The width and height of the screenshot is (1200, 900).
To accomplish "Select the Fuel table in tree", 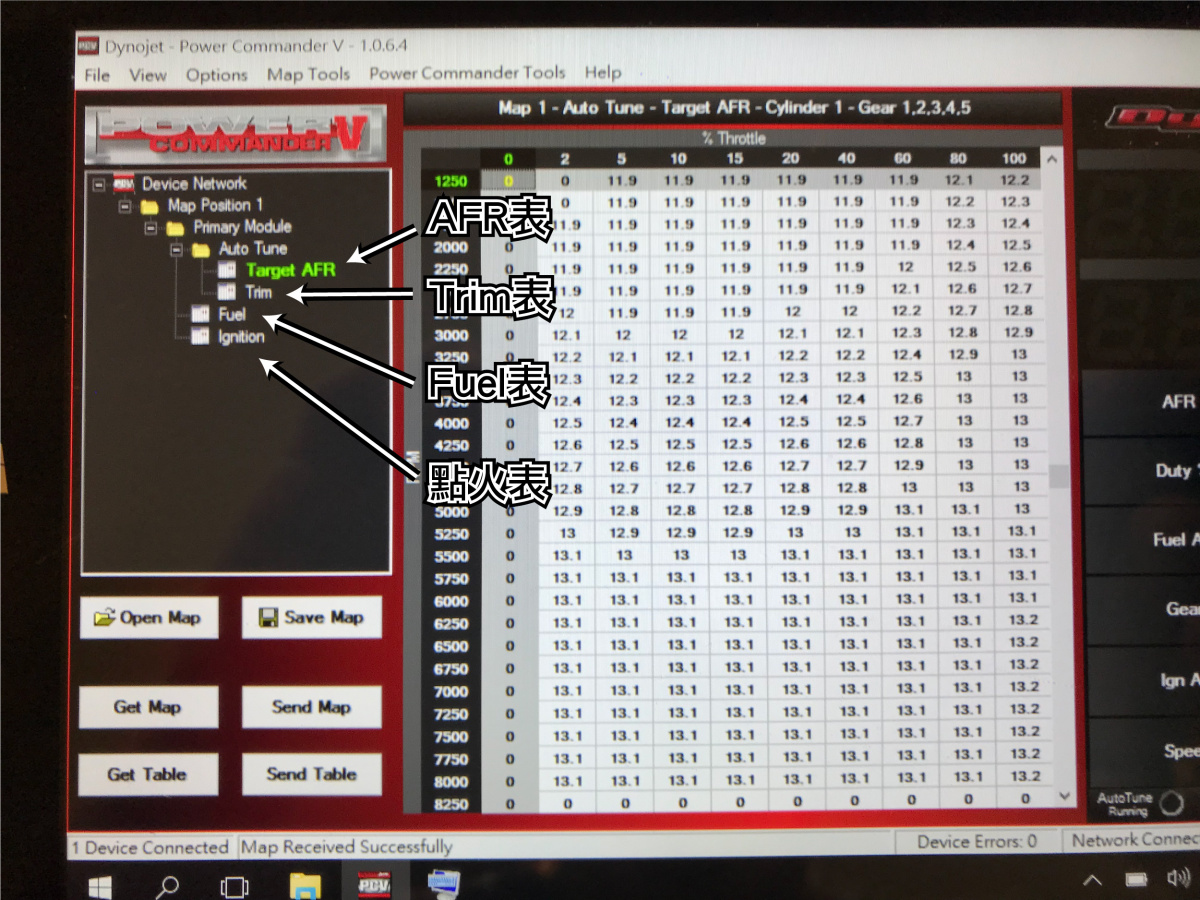I will (x=232, y=314).
